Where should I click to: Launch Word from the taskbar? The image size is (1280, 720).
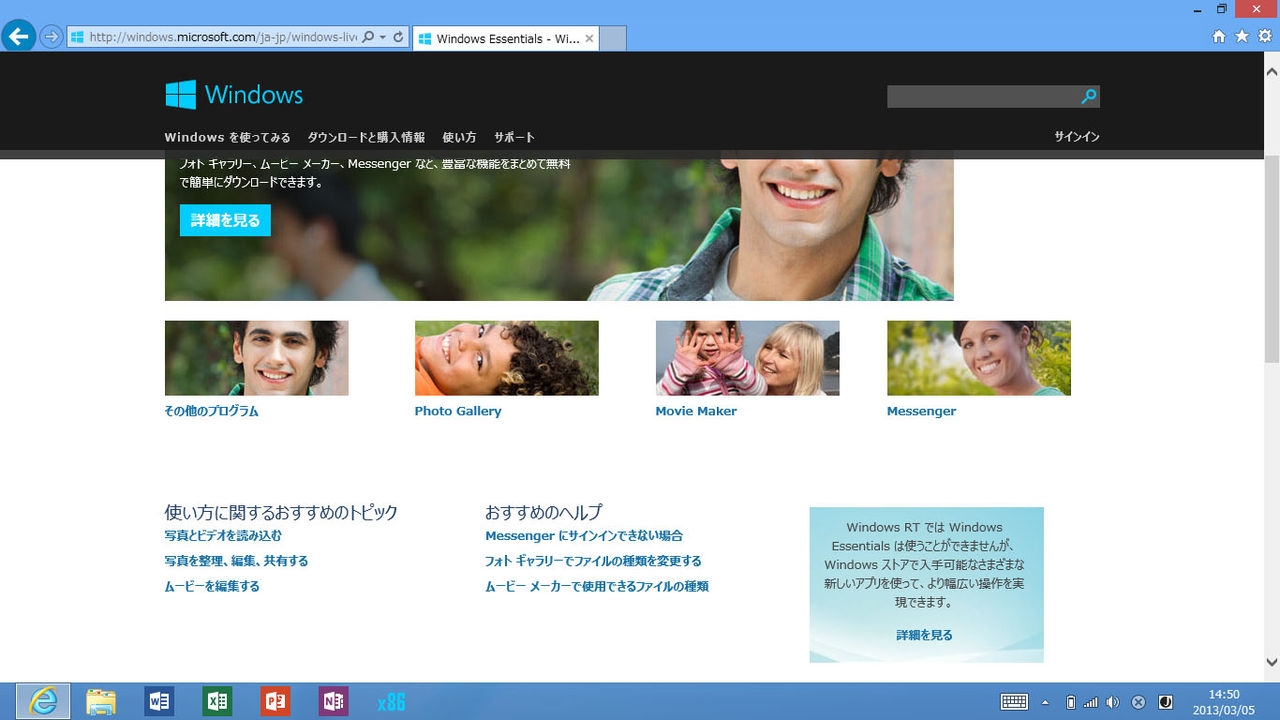(x=159, y=702)
